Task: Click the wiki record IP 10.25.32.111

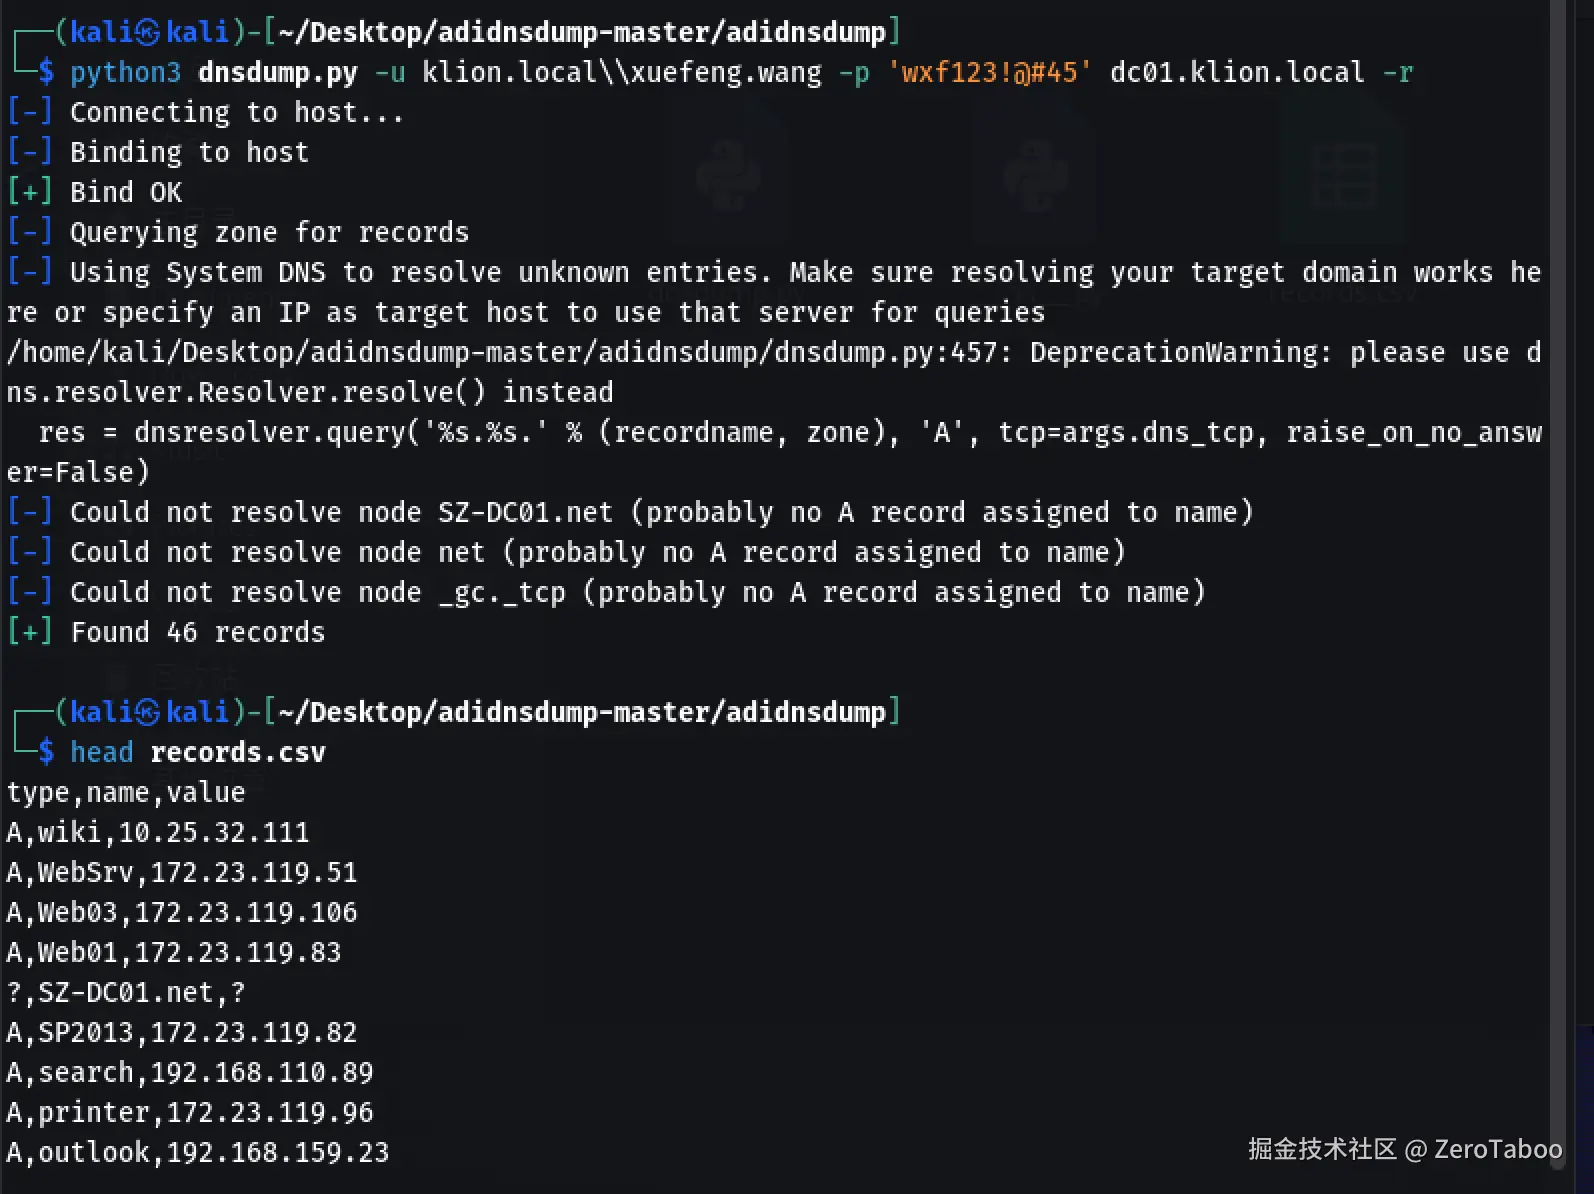Action: pyautogui.click(x=213, y=832)
